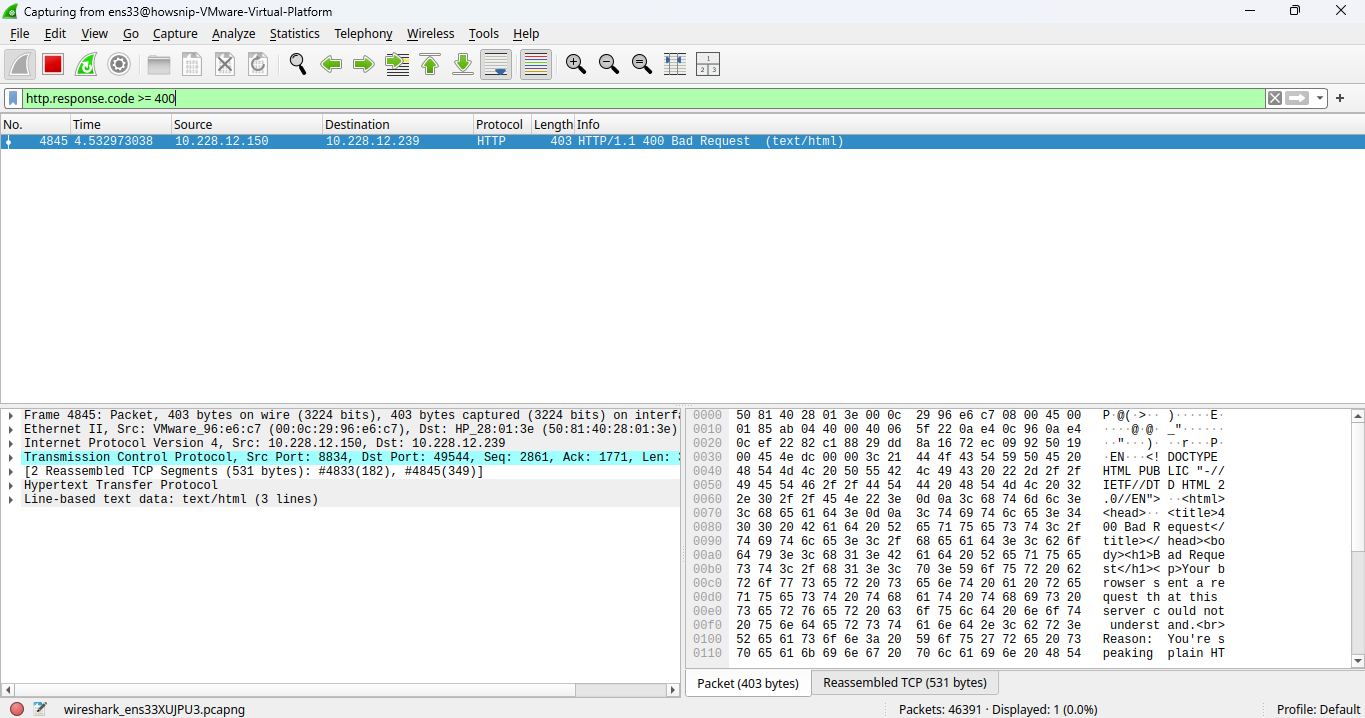
Task: Switch to Reassembled TCP (531 bytes) tab
Action: (x=904, y=683)
